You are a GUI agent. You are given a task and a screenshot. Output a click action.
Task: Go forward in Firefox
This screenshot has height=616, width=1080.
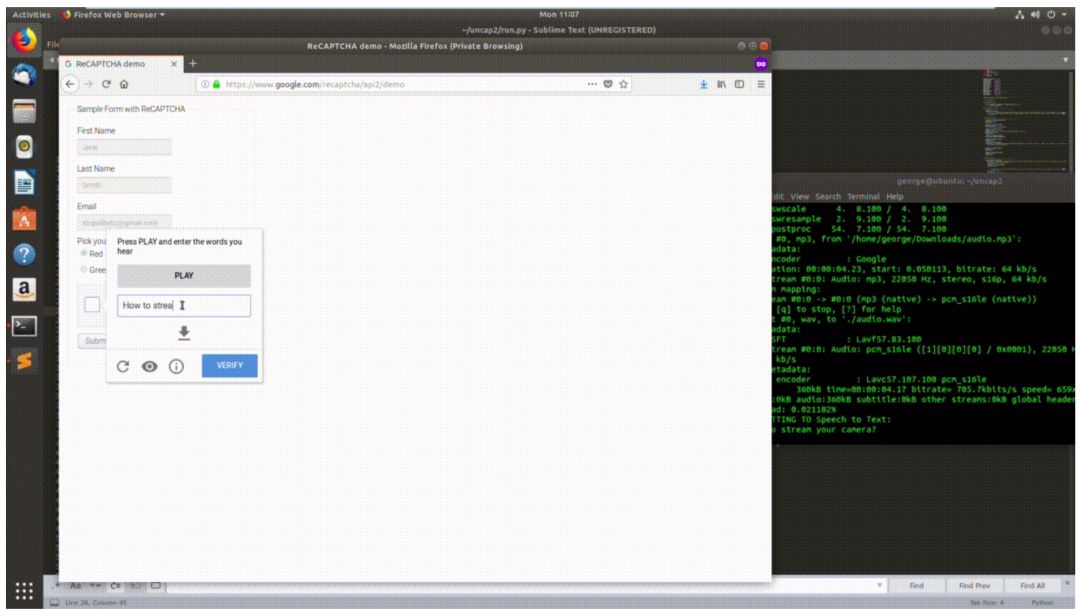click(88, 84)
